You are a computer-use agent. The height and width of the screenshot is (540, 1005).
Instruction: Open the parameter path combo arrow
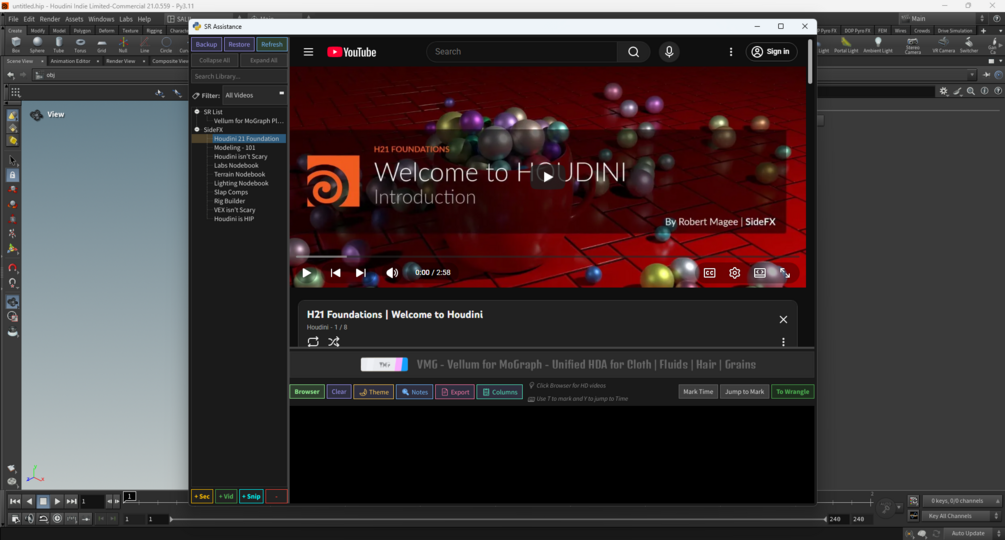(x=972, y=75)
